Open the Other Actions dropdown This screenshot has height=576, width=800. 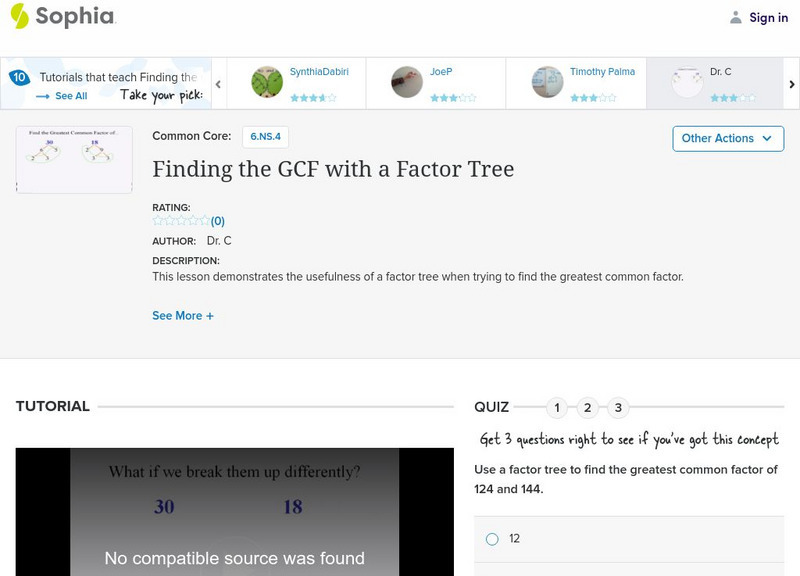[728, 138]
